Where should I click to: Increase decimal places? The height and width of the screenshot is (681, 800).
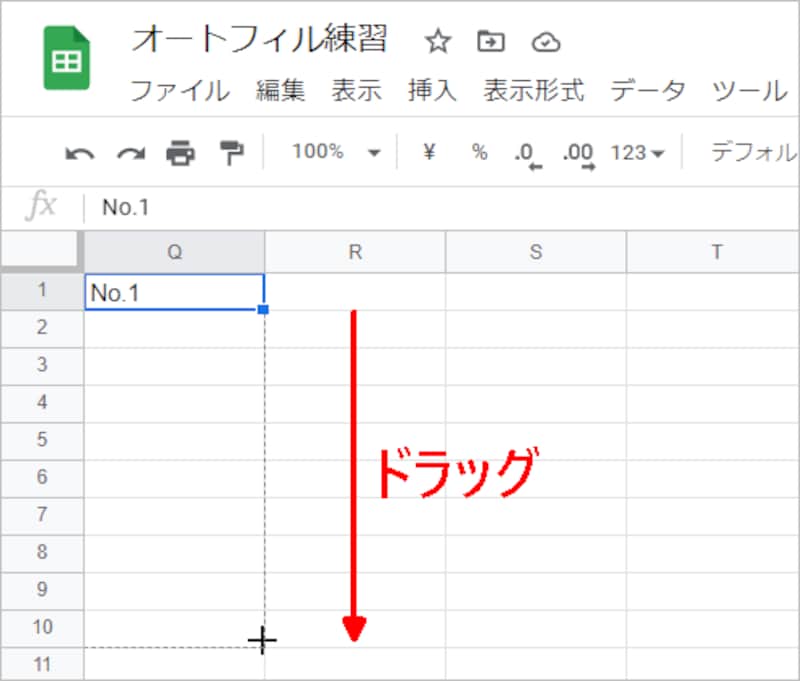tap(577, 152)
